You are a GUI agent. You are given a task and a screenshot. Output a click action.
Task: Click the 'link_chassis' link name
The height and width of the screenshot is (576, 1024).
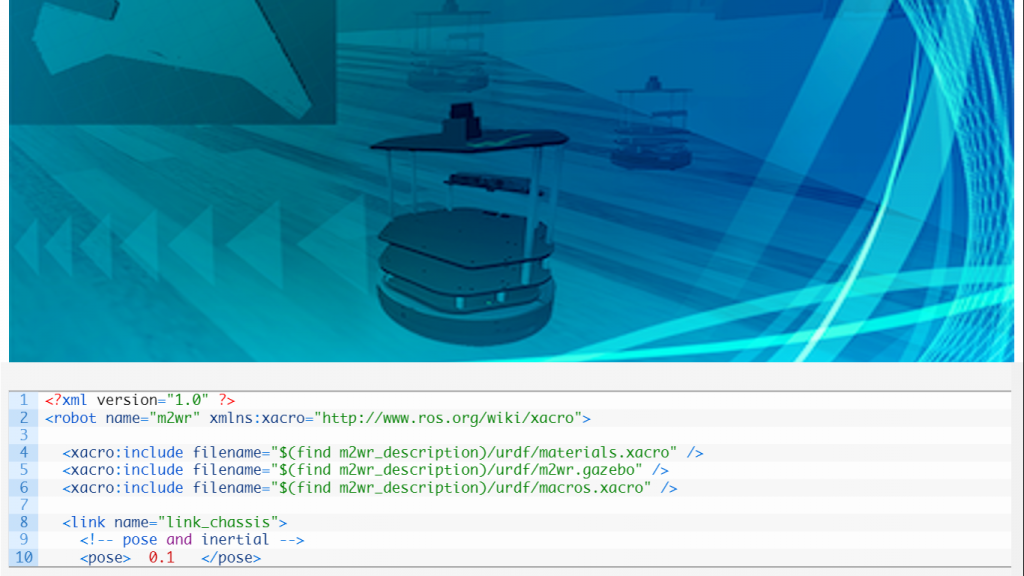coord(218,522)
